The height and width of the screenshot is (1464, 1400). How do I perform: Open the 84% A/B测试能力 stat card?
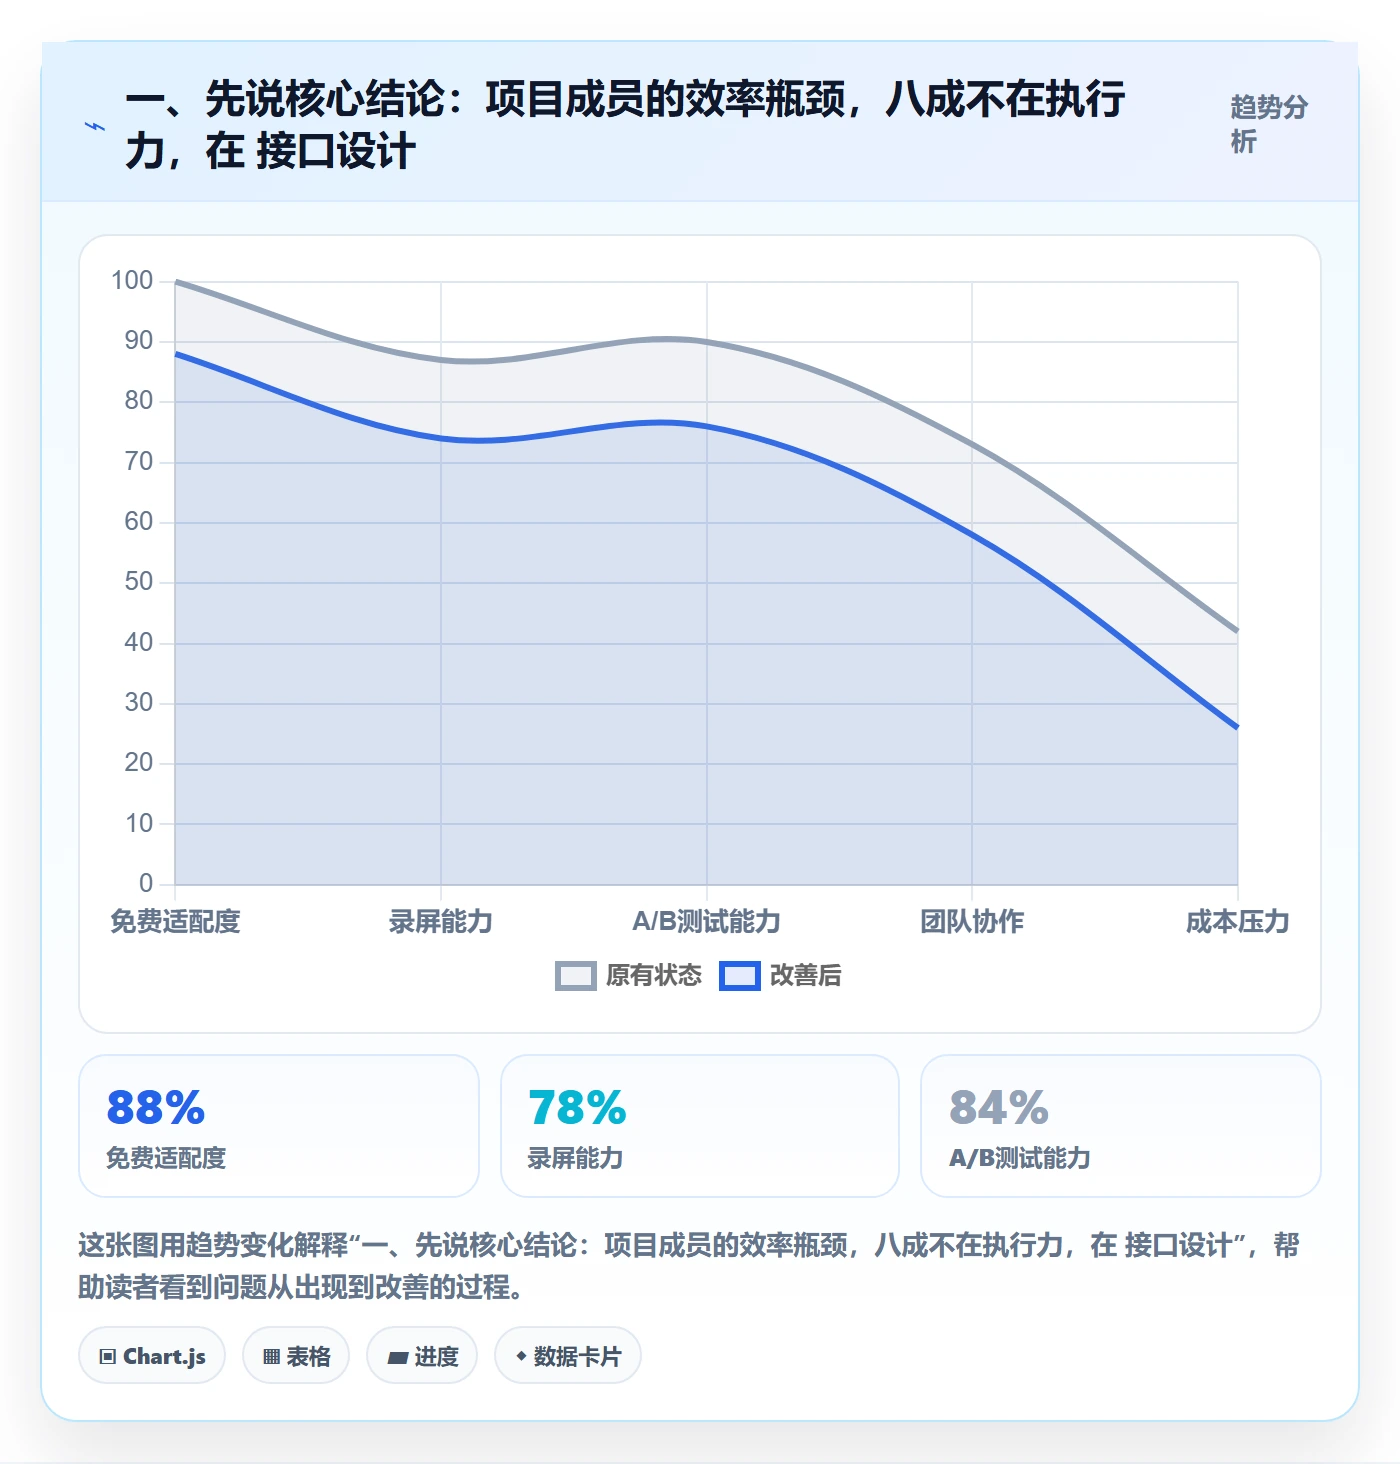(x=1121, y=1126)
